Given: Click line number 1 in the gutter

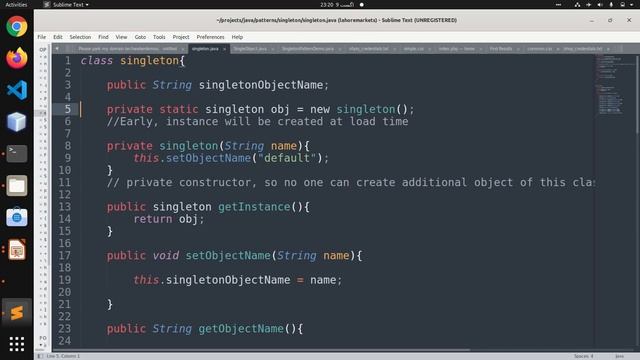Looking at the screenshot, I should coord(68,61).
